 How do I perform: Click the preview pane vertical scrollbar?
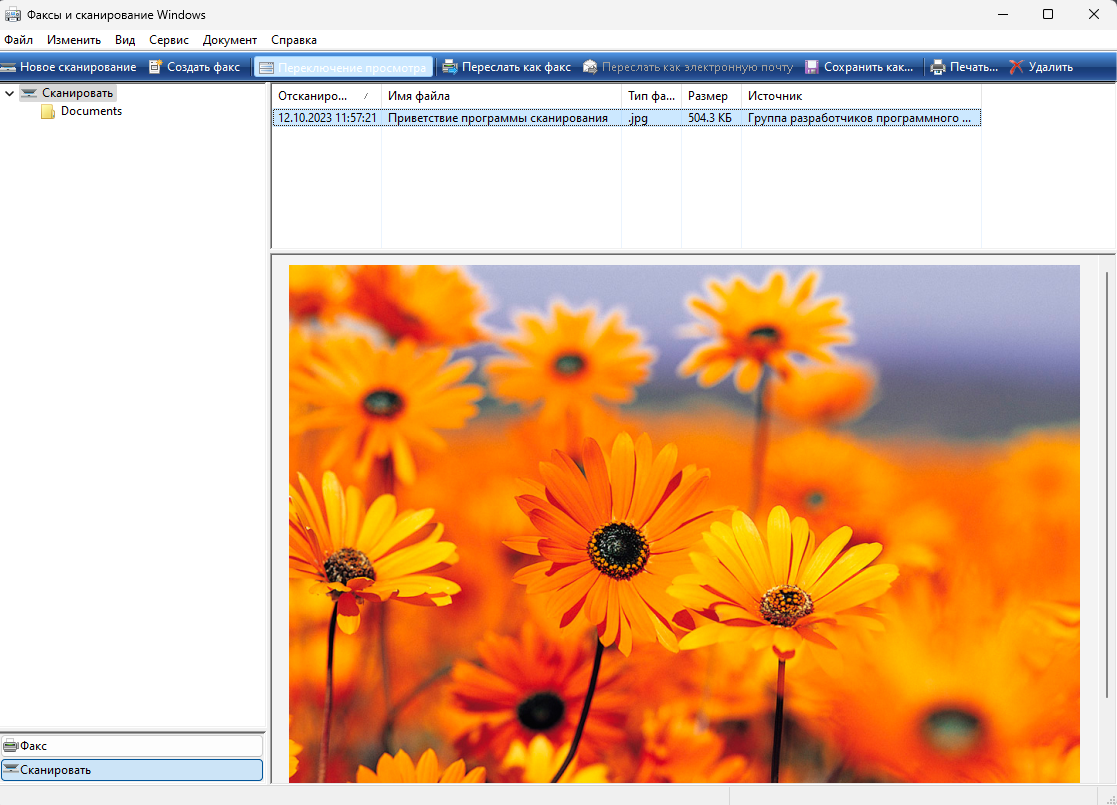[x=1106, y=484]
